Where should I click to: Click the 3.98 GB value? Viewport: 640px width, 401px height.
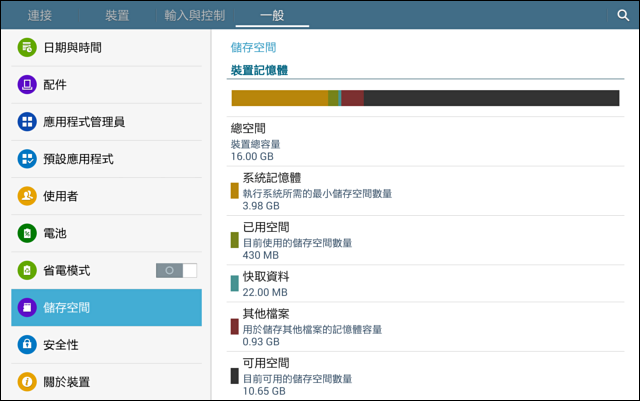coord(261,206)
